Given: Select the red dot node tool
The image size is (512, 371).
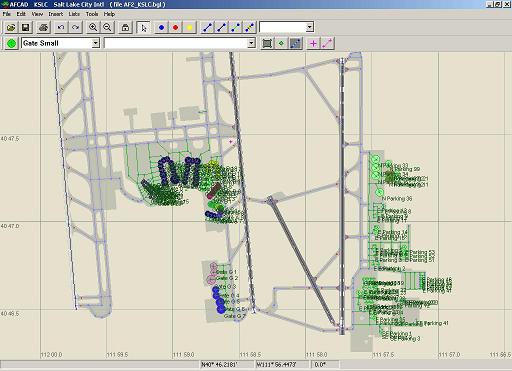Looking at the screenshot, I should [x=175, y=27].
